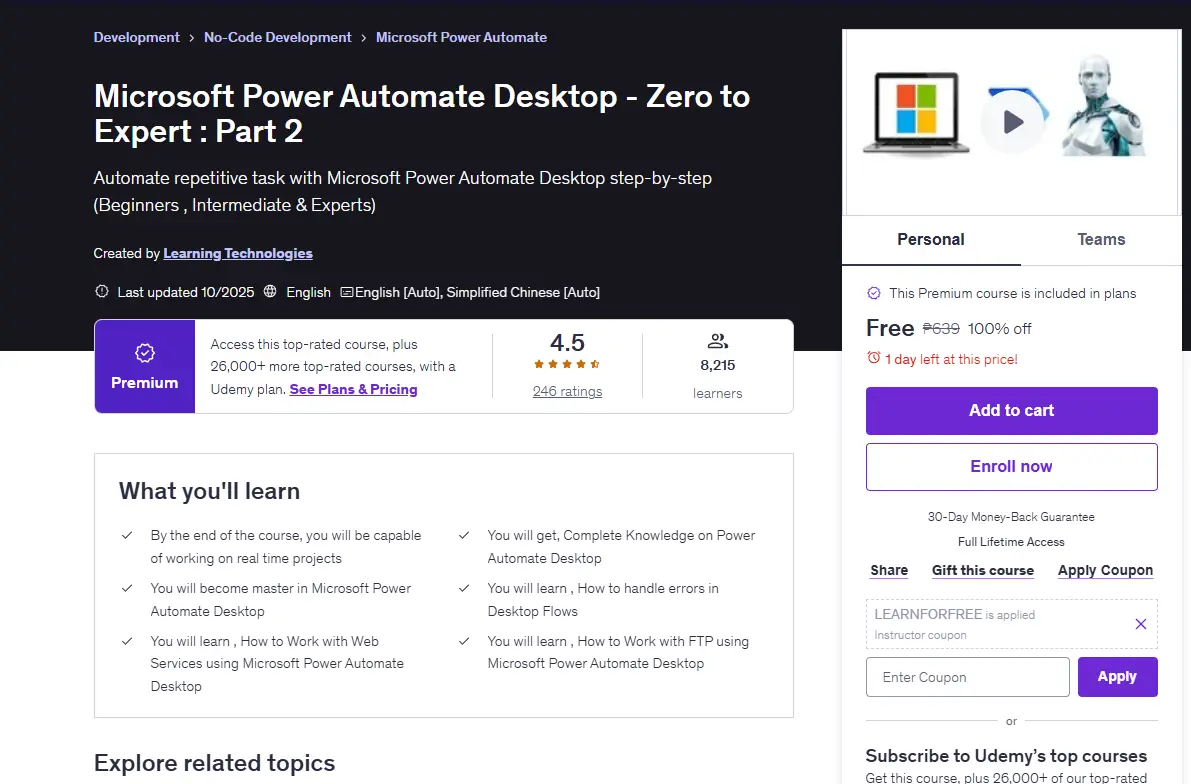Image resolution: width=1191 pixels, height=784 pixels.
Task: Click the 'Free' price label
Action: tap(890, 328)
